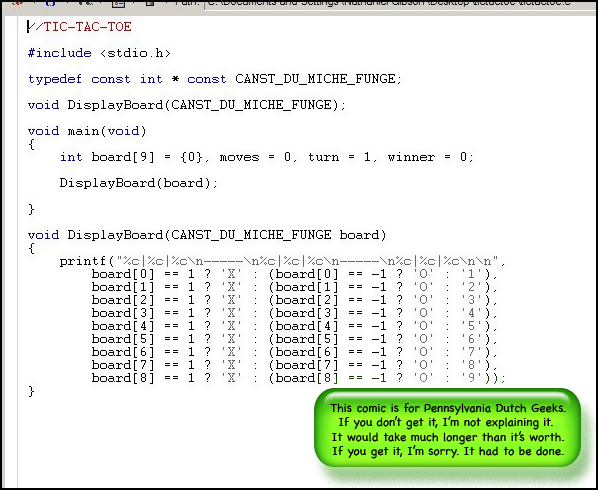
Task: Click the int board[9] declaration line
Action: (267, 157)
